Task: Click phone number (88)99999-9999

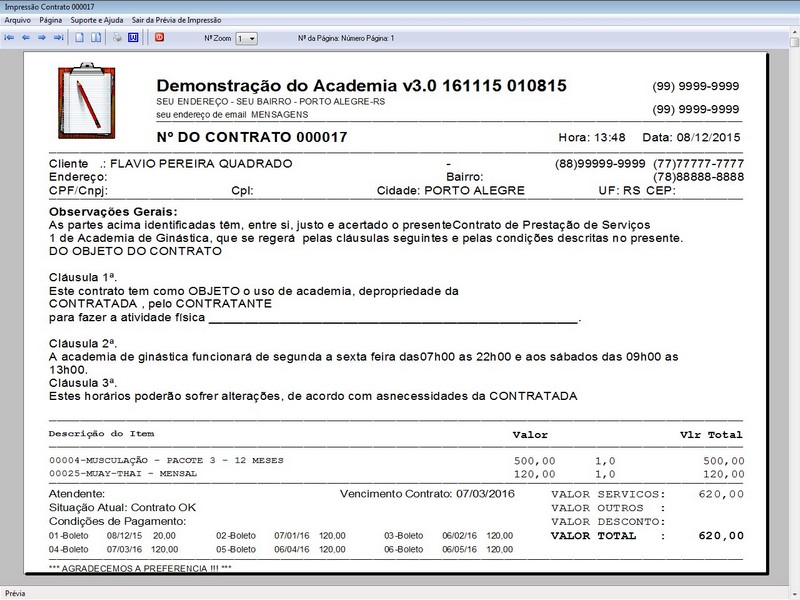Action: click(600, 164)
